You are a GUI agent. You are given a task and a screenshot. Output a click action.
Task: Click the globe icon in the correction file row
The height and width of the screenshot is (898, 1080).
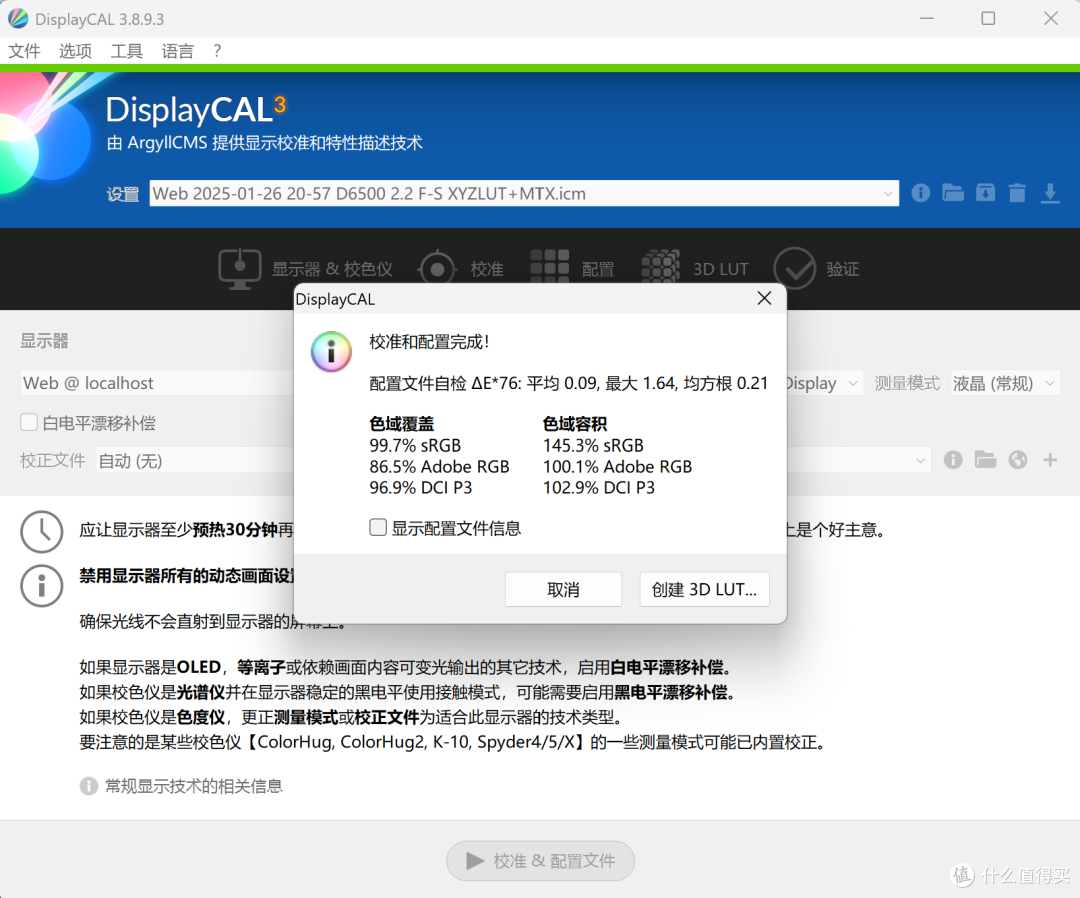1018,460
